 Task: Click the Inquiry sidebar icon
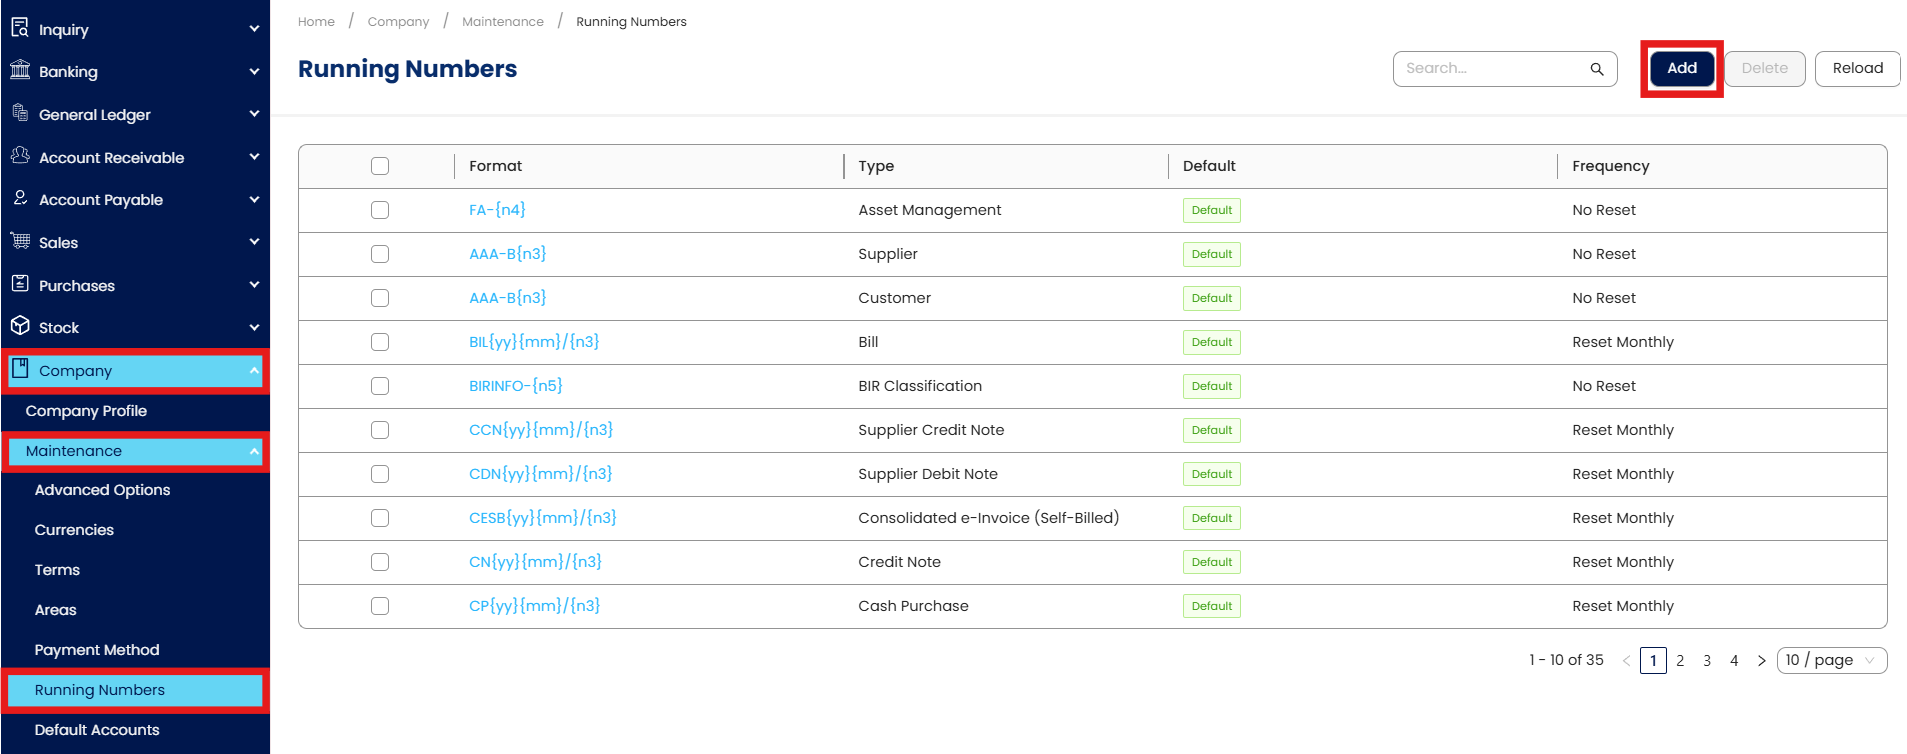pyautogui.click(x=20, y=28)
